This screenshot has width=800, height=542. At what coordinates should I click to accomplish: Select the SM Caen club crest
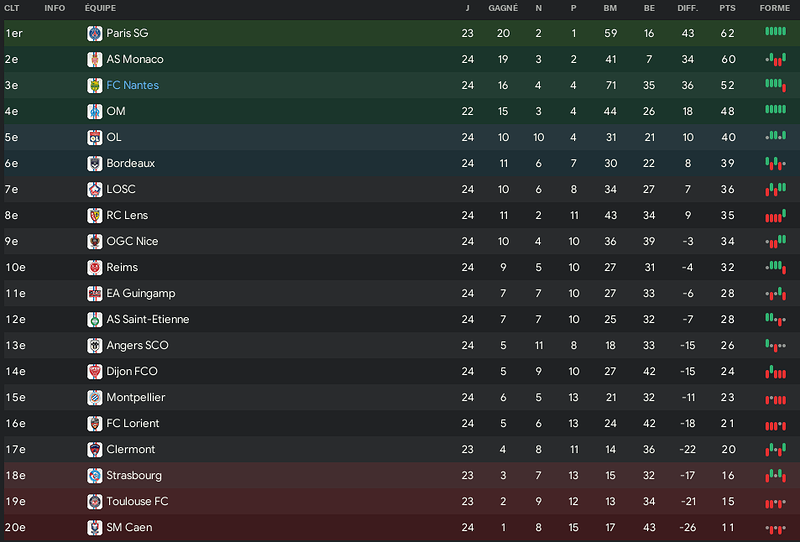click(94, 527)
